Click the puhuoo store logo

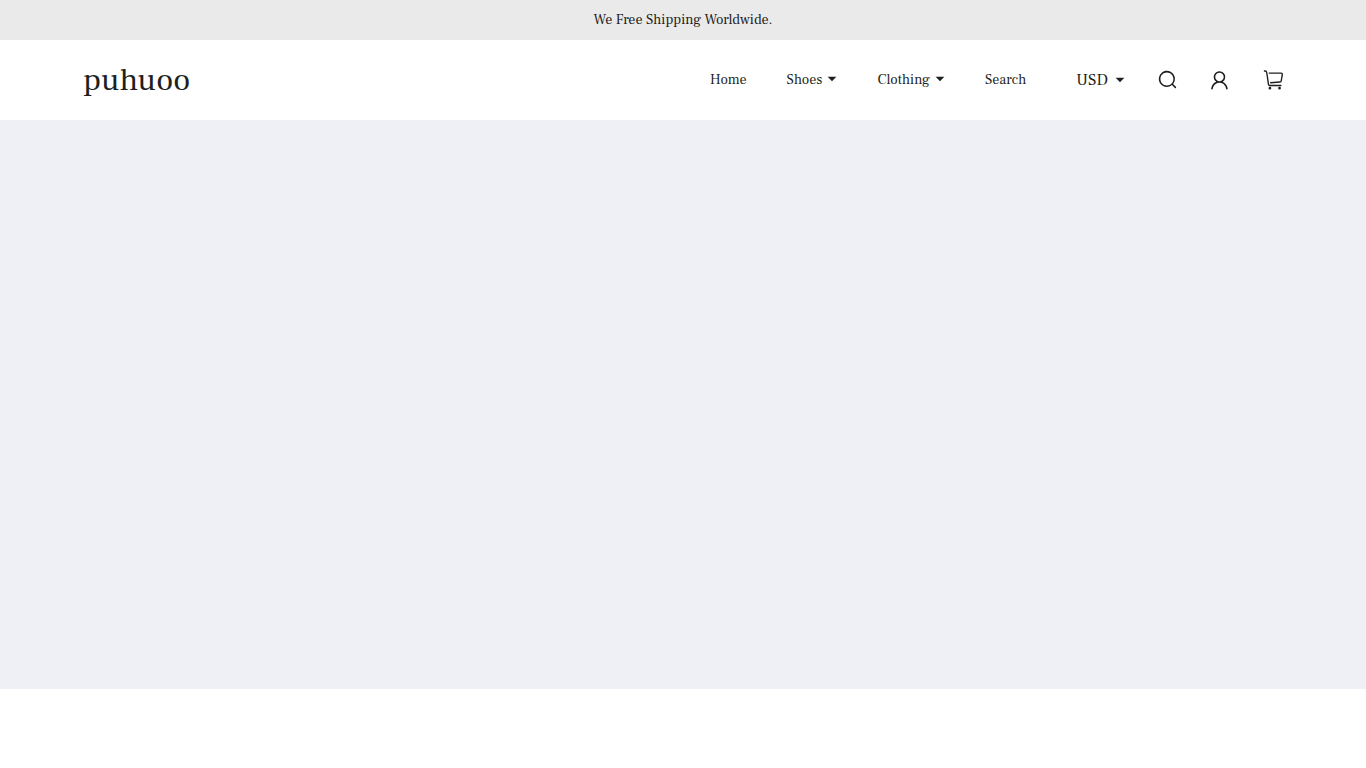[x=137, y=80]
